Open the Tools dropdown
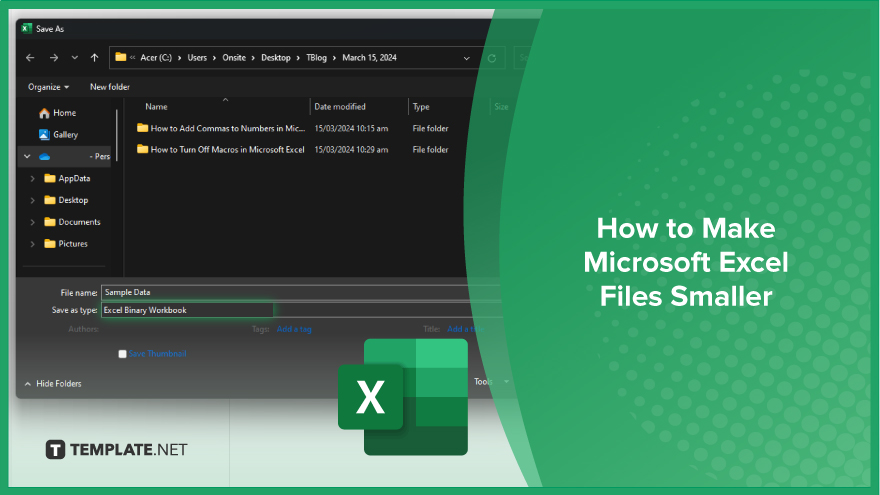The height and width of the screenshot is (495, 880). (x=491, y=382)
